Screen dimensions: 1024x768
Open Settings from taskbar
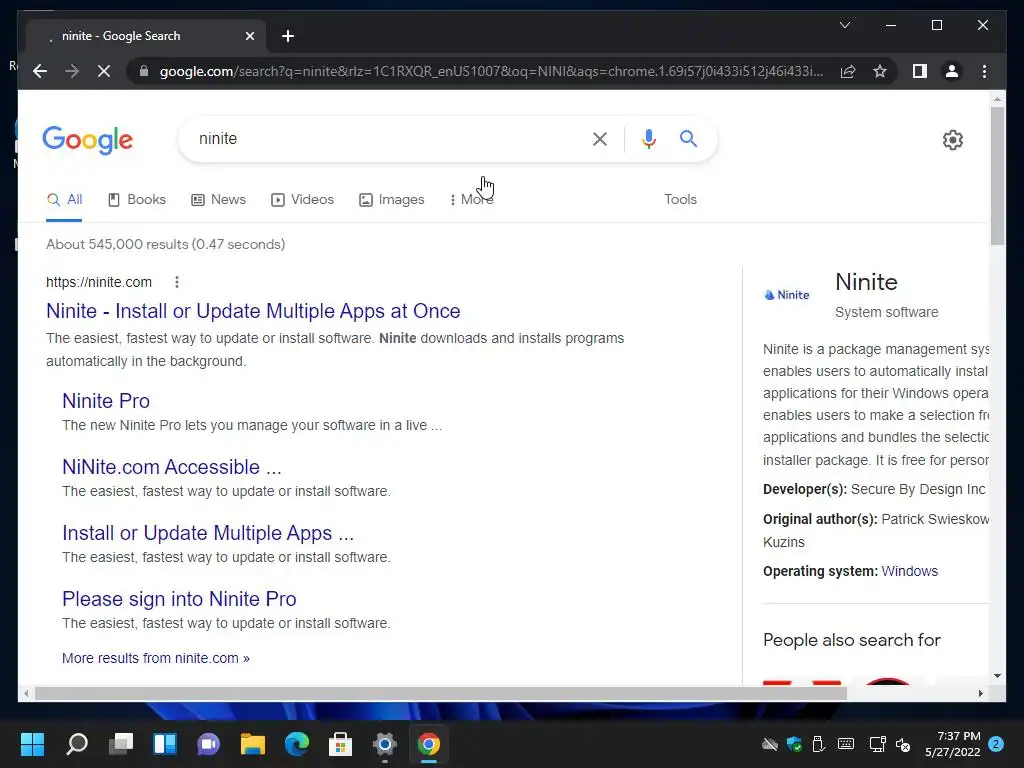tap(385, 744)
